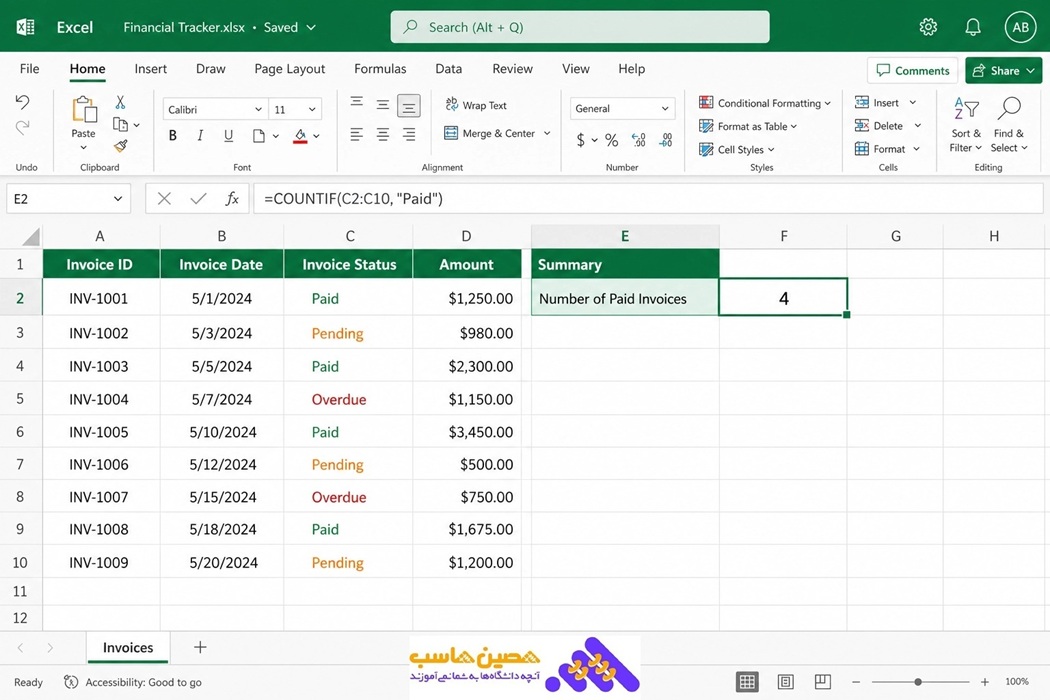Align cell text to the right

click(408, 135)
